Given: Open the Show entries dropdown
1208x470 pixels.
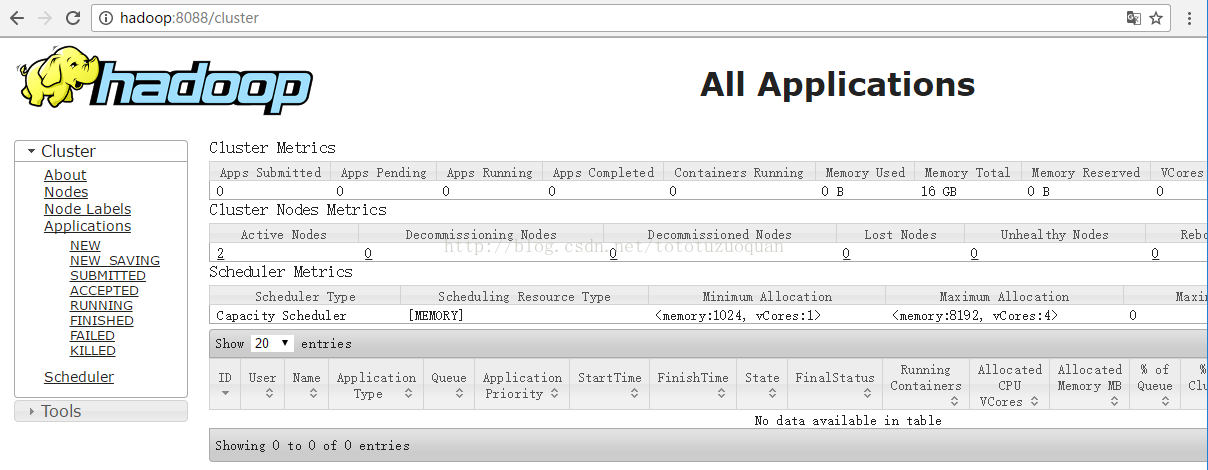Looking at the screenshot, I should pos(272,343).
